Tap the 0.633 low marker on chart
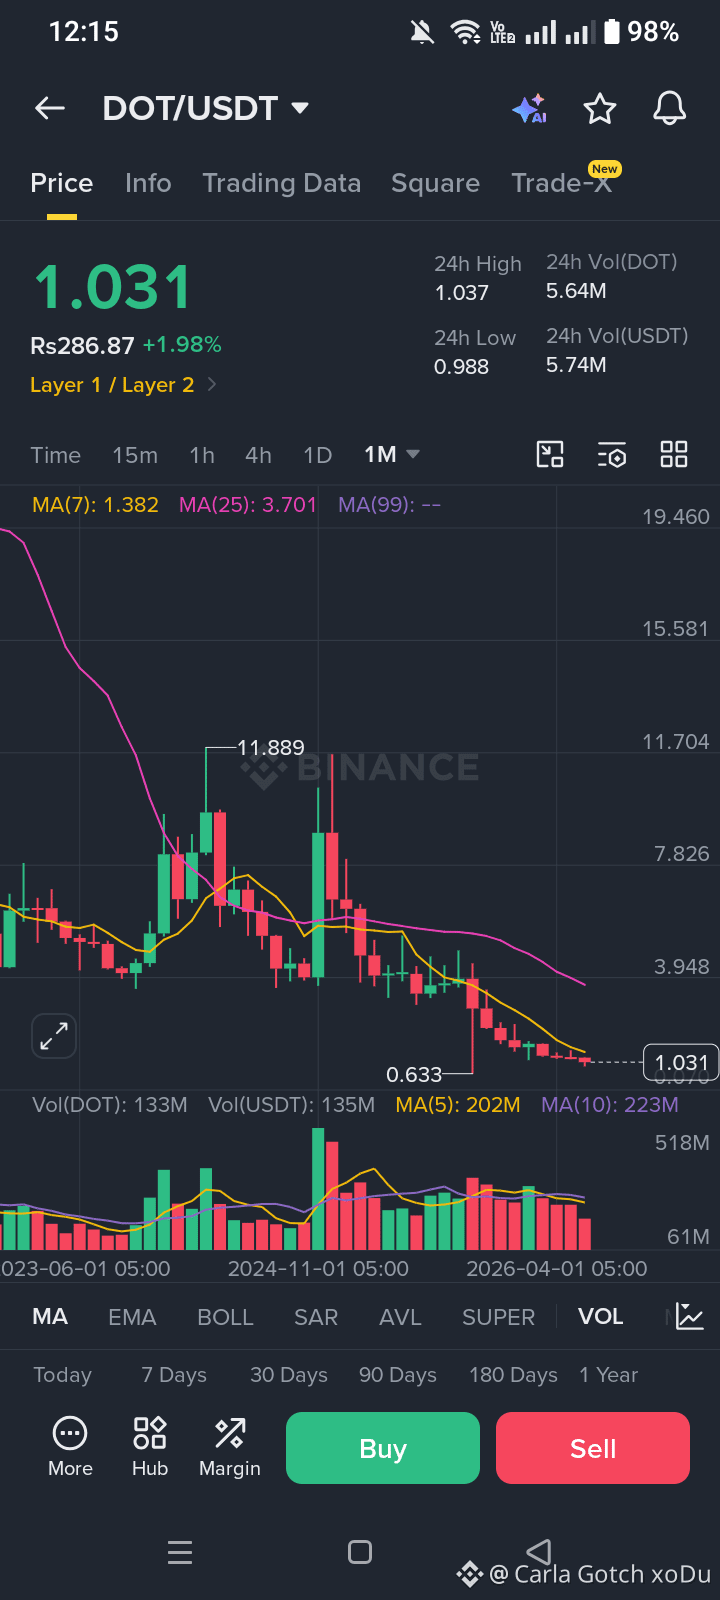This screenshot has height=1600, width=720. (x=414, y=1075)
